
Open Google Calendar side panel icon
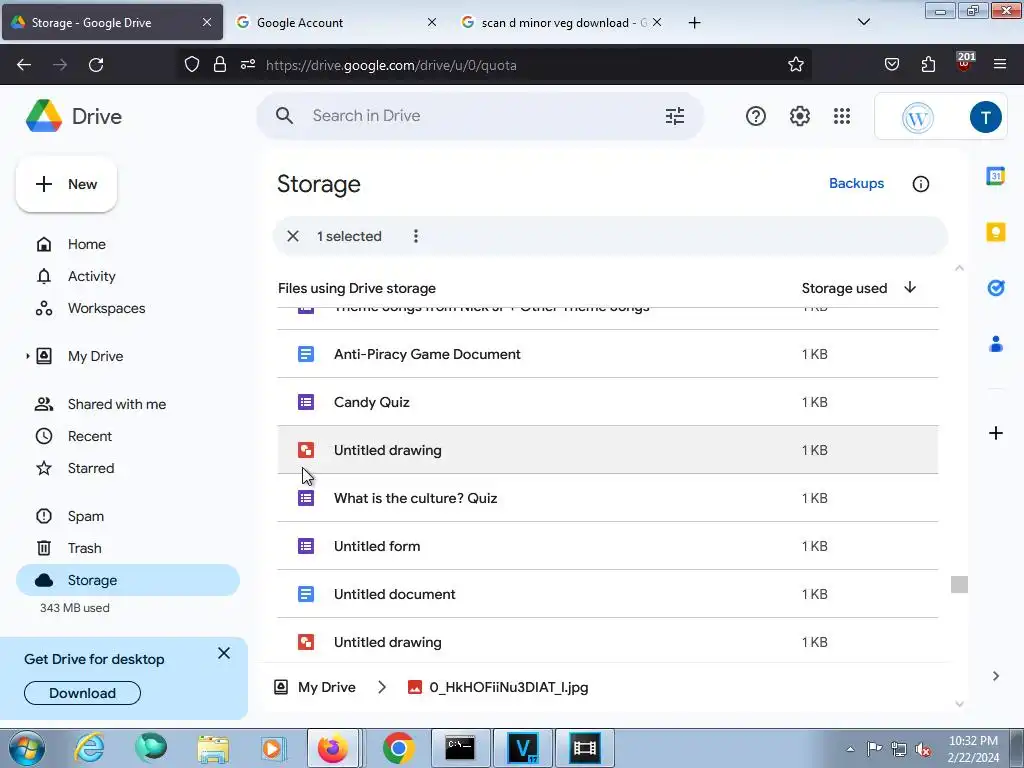click(995, 176)
